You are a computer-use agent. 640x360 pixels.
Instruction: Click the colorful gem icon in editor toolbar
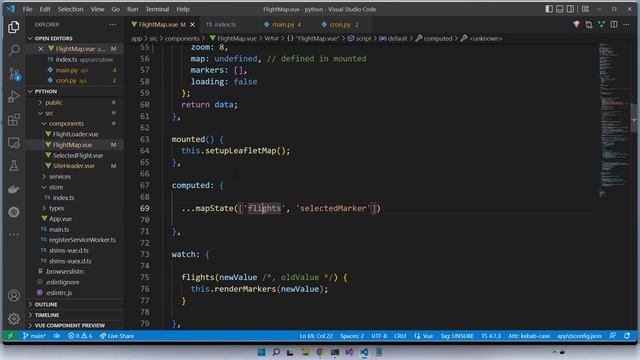[576, 25]
